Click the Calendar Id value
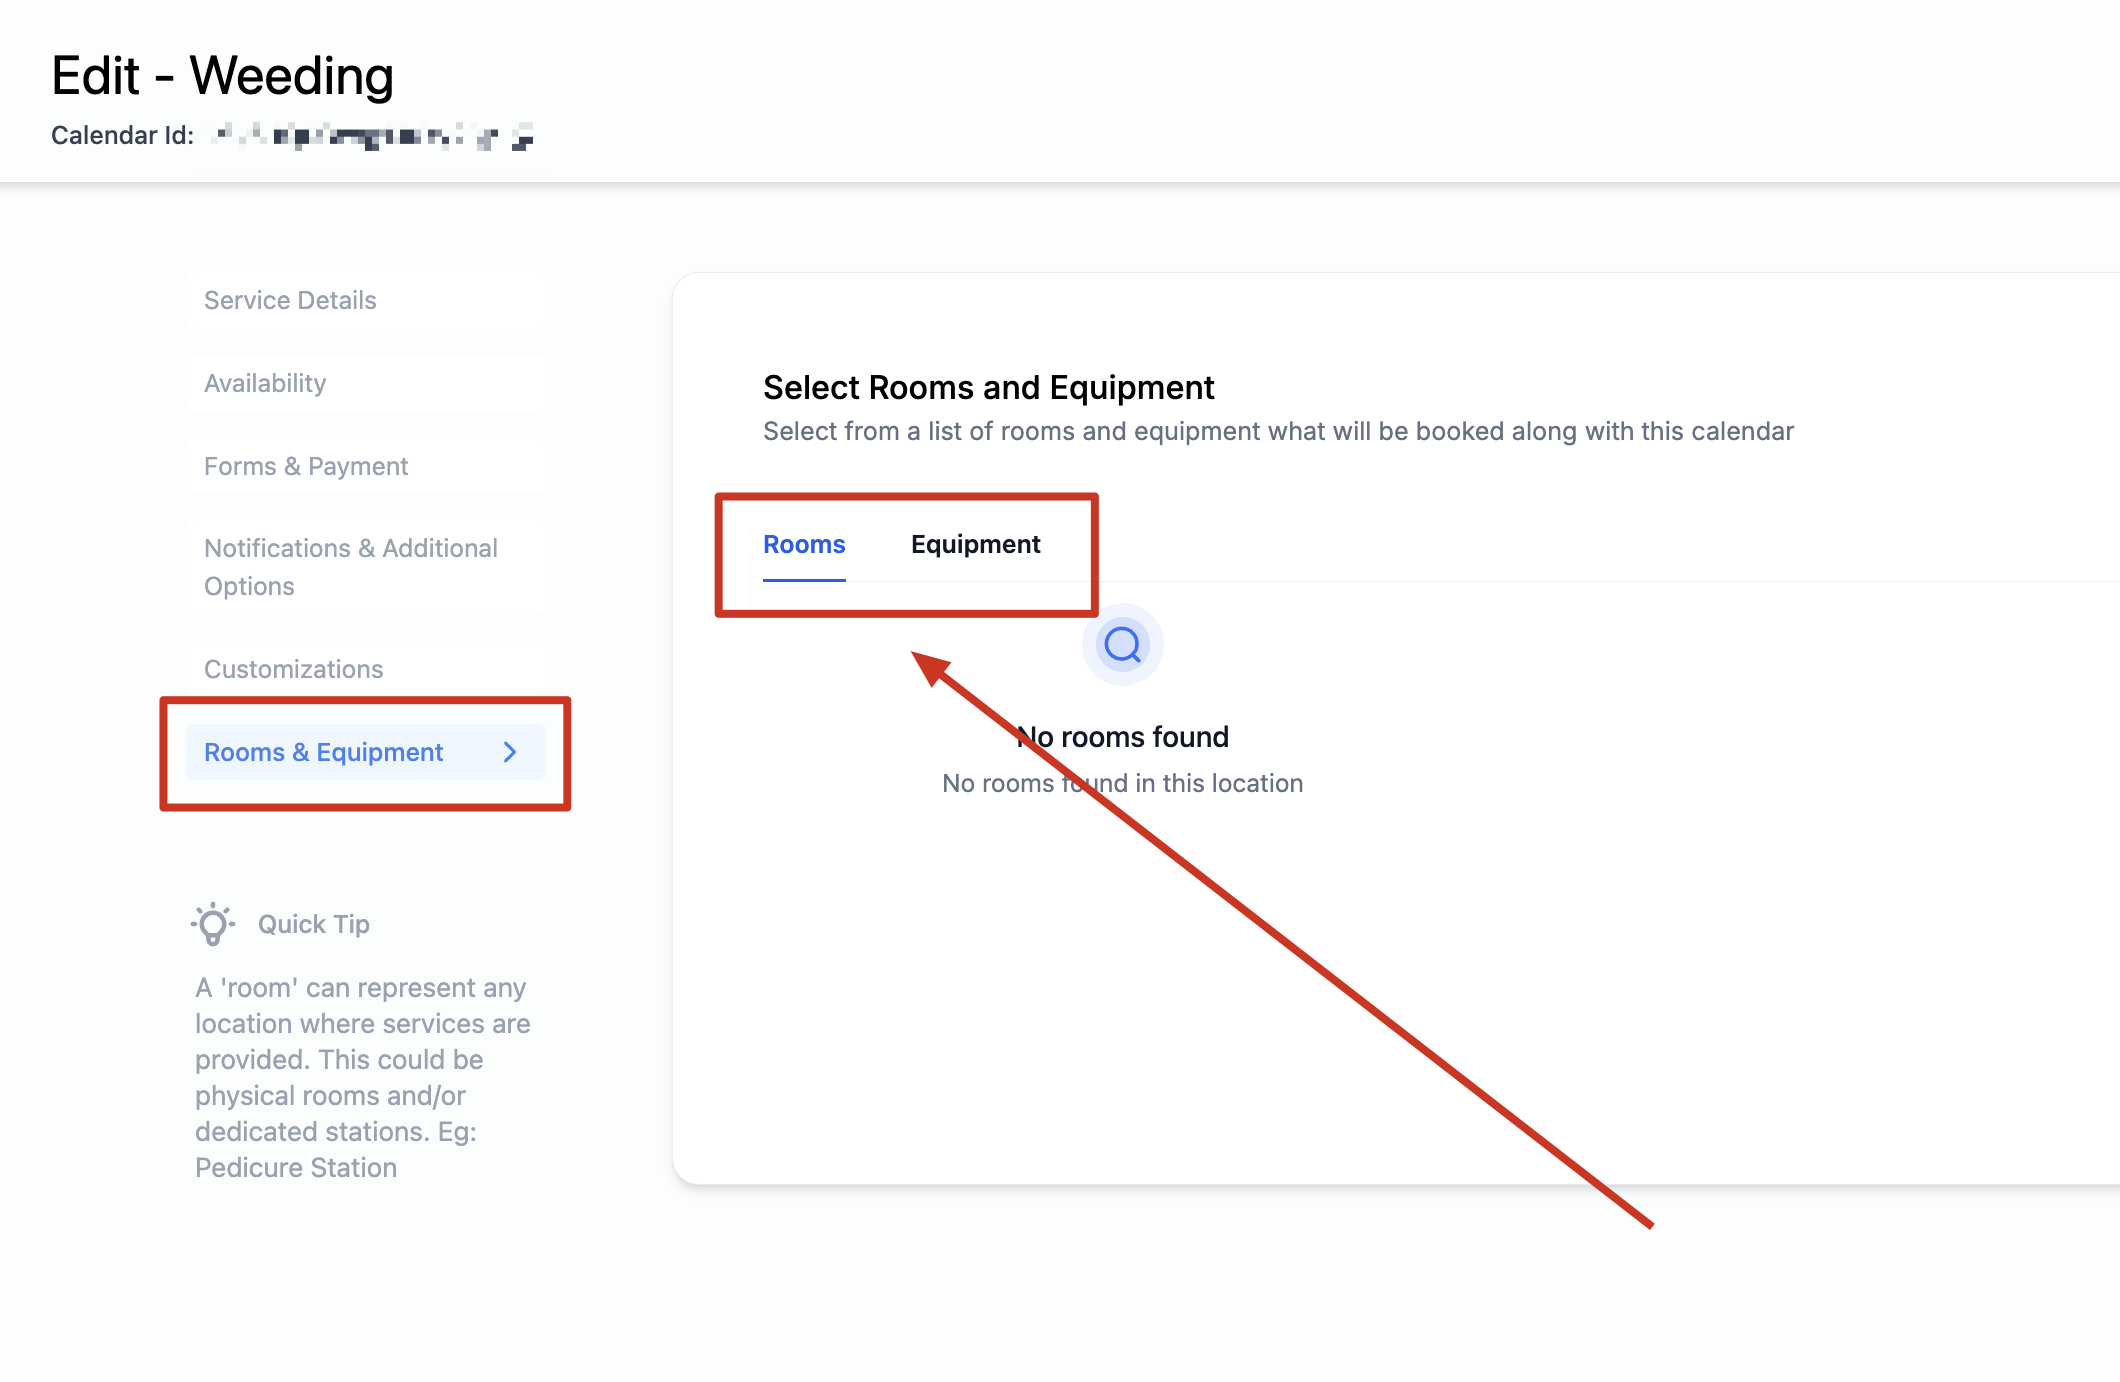The width and height of the screenshot is (2120, 1382). [373, 135]
